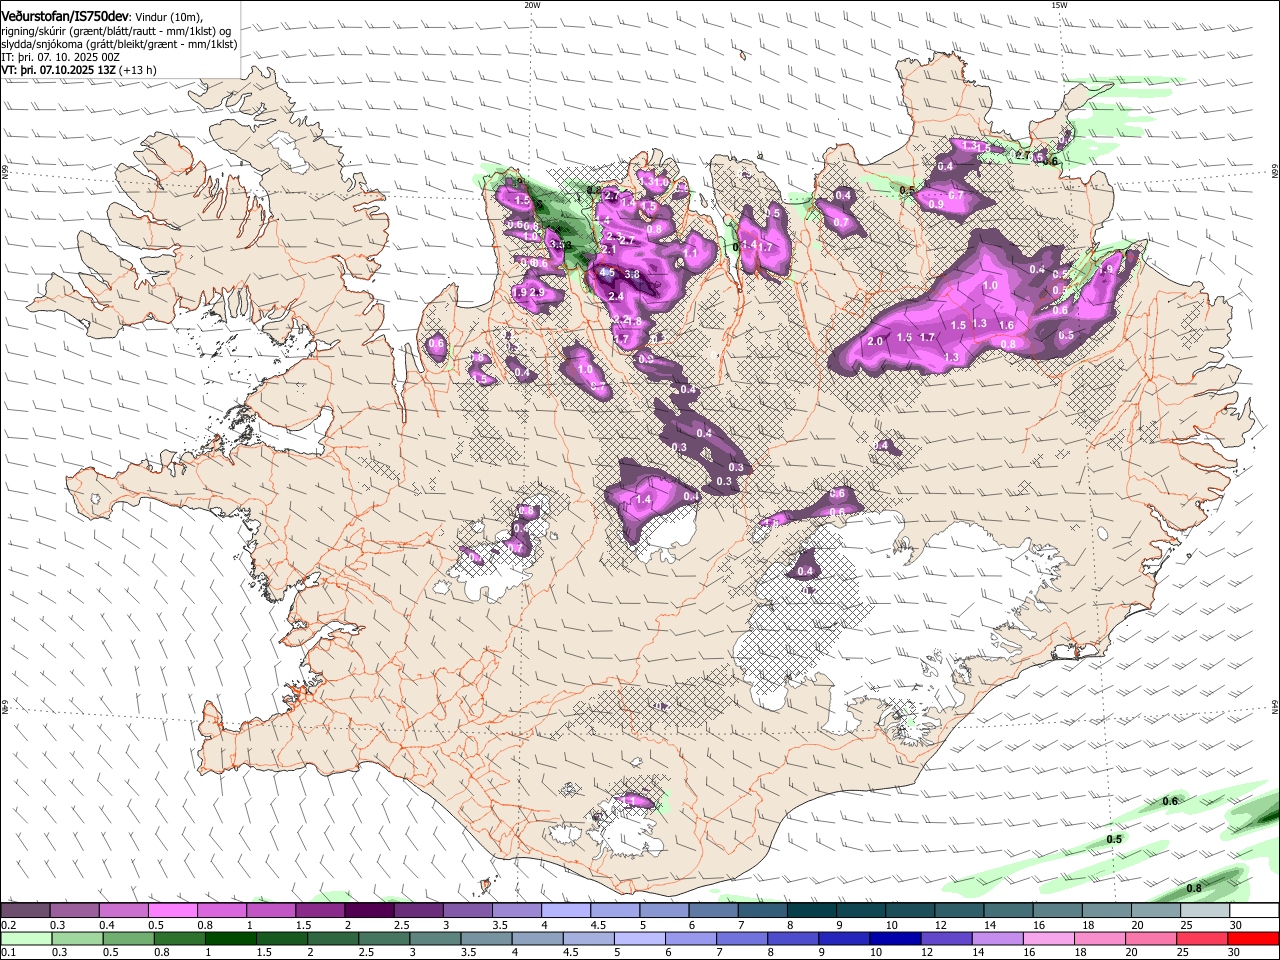Screen dimensions: 1280x960
Task: Click the 'slydda/snjókoma (grátt/bleikt/grænt - mm/1klst)' line
Action: pos(119,44)
